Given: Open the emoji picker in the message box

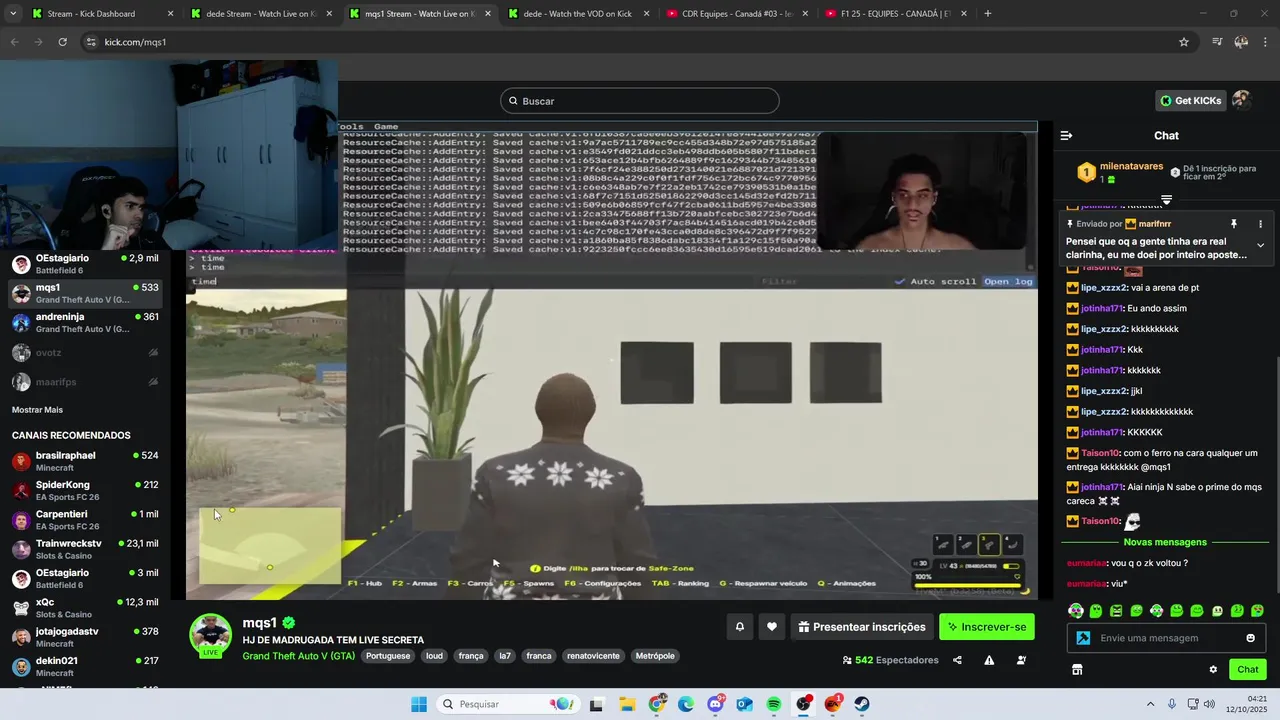Looking at the screenshot, I should pyautogui.click(x=1250, y=638).
